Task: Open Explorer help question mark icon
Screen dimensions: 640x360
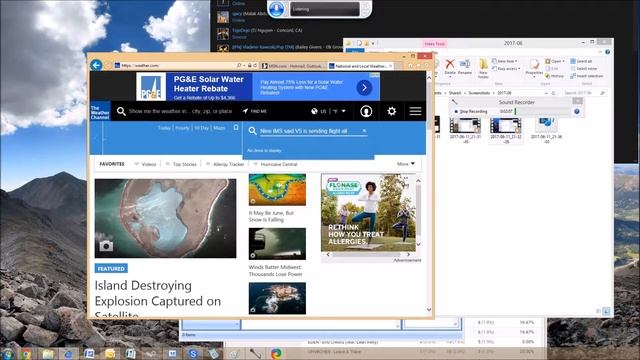Action: pos(607,52)
